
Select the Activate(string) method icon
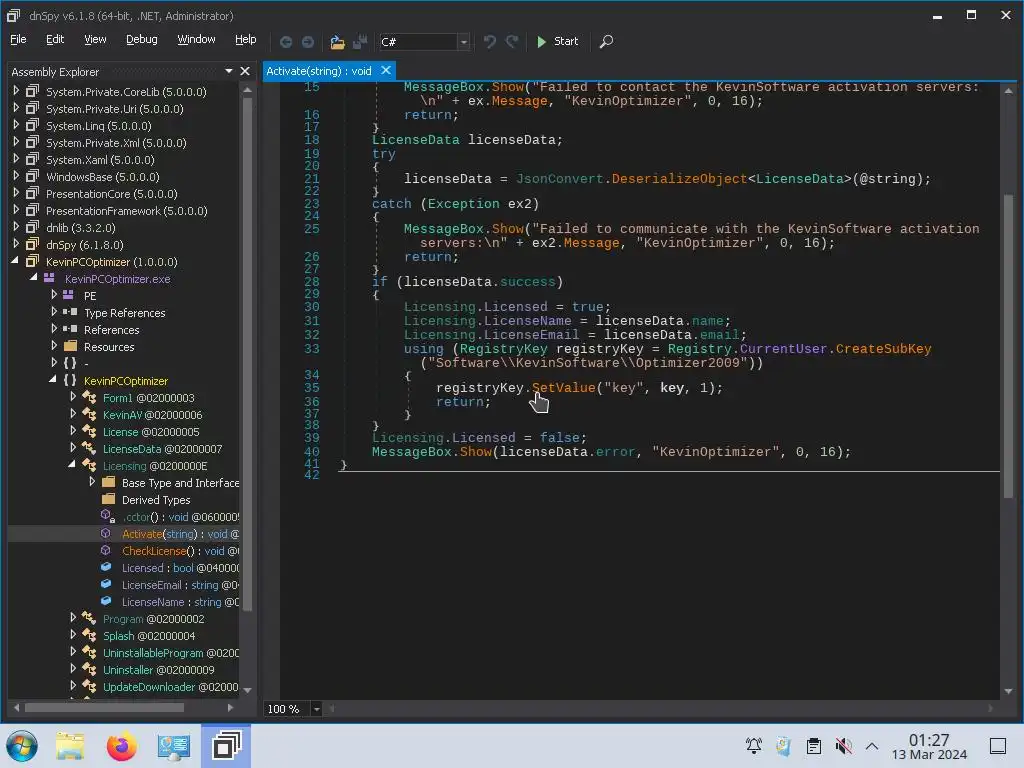click(106, 533)
